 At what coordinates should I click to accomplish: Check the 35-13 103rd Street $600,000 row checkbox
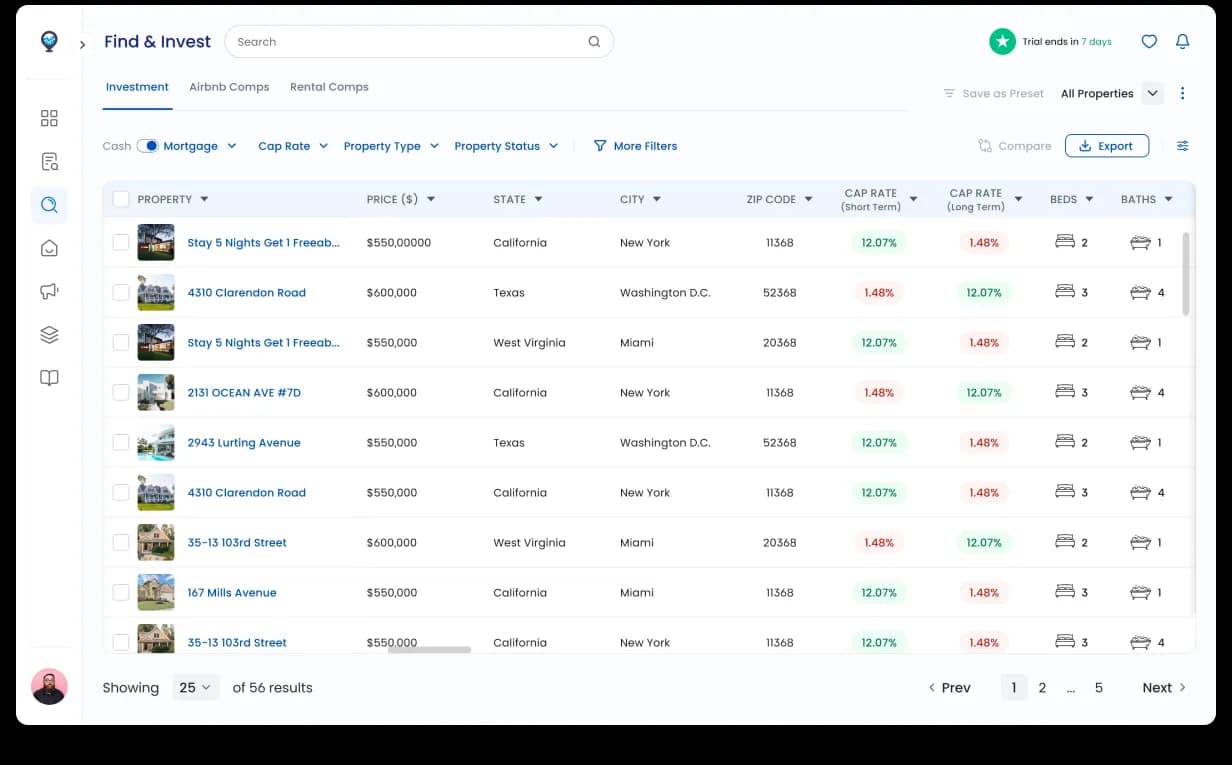point(121,542)
